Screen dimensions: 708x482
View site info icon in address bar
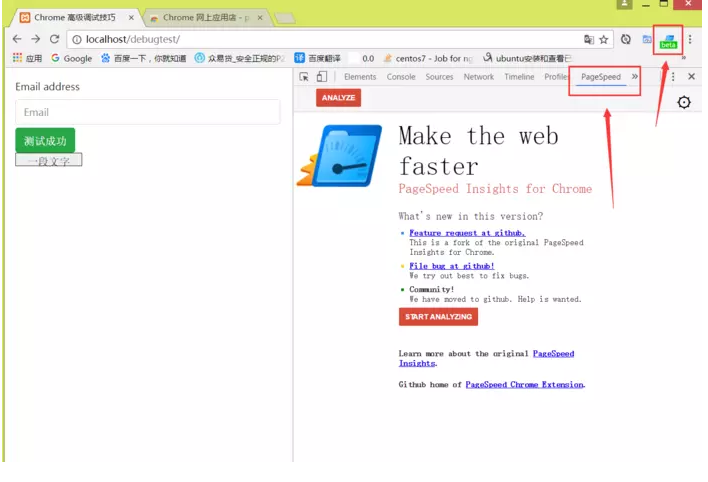point(77,40)
